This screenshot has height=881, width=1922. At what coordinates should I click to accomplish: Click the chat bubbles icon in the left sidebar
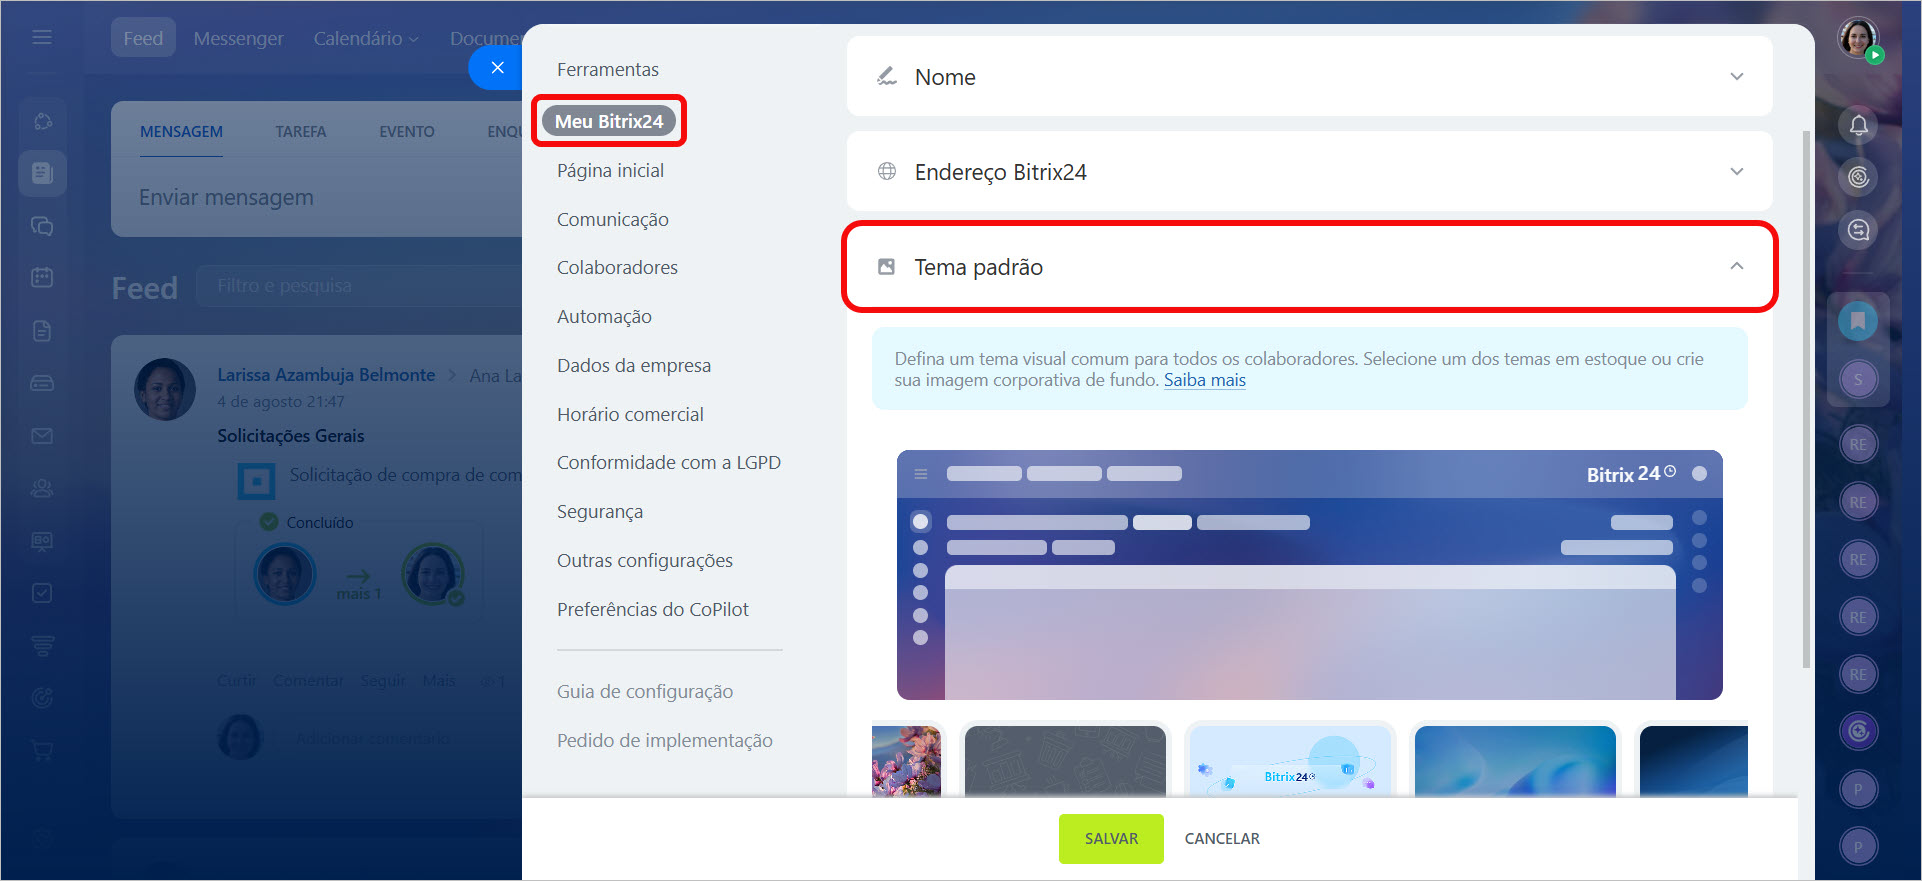point(42,226)
